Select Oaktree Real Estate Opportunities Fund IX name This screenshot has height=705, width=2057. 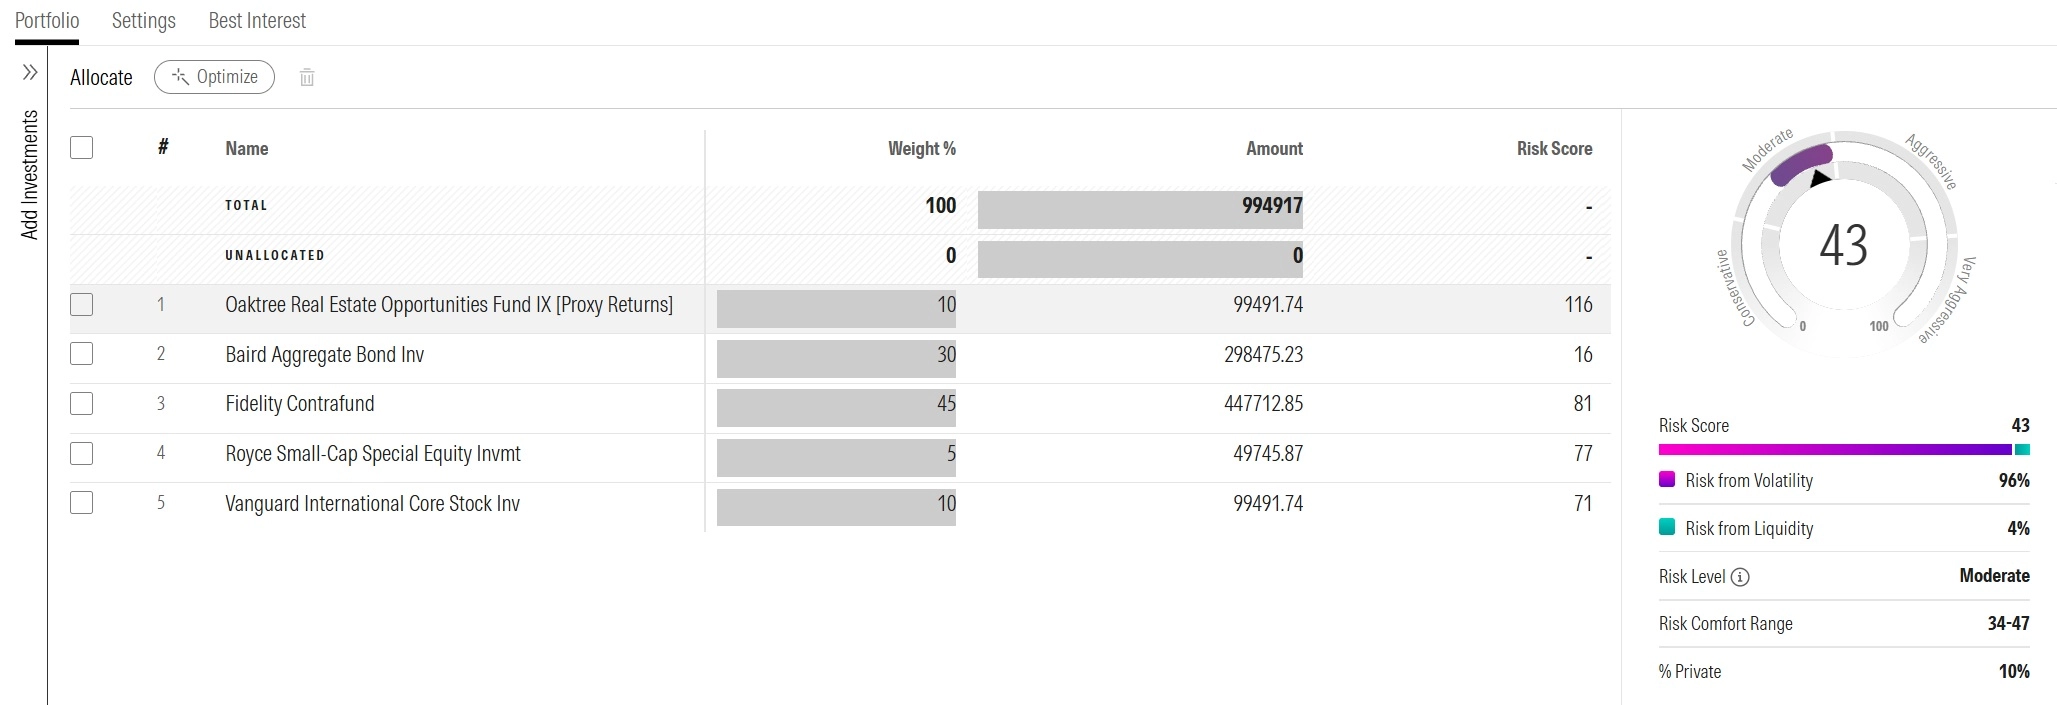click(x=449, y=305)
